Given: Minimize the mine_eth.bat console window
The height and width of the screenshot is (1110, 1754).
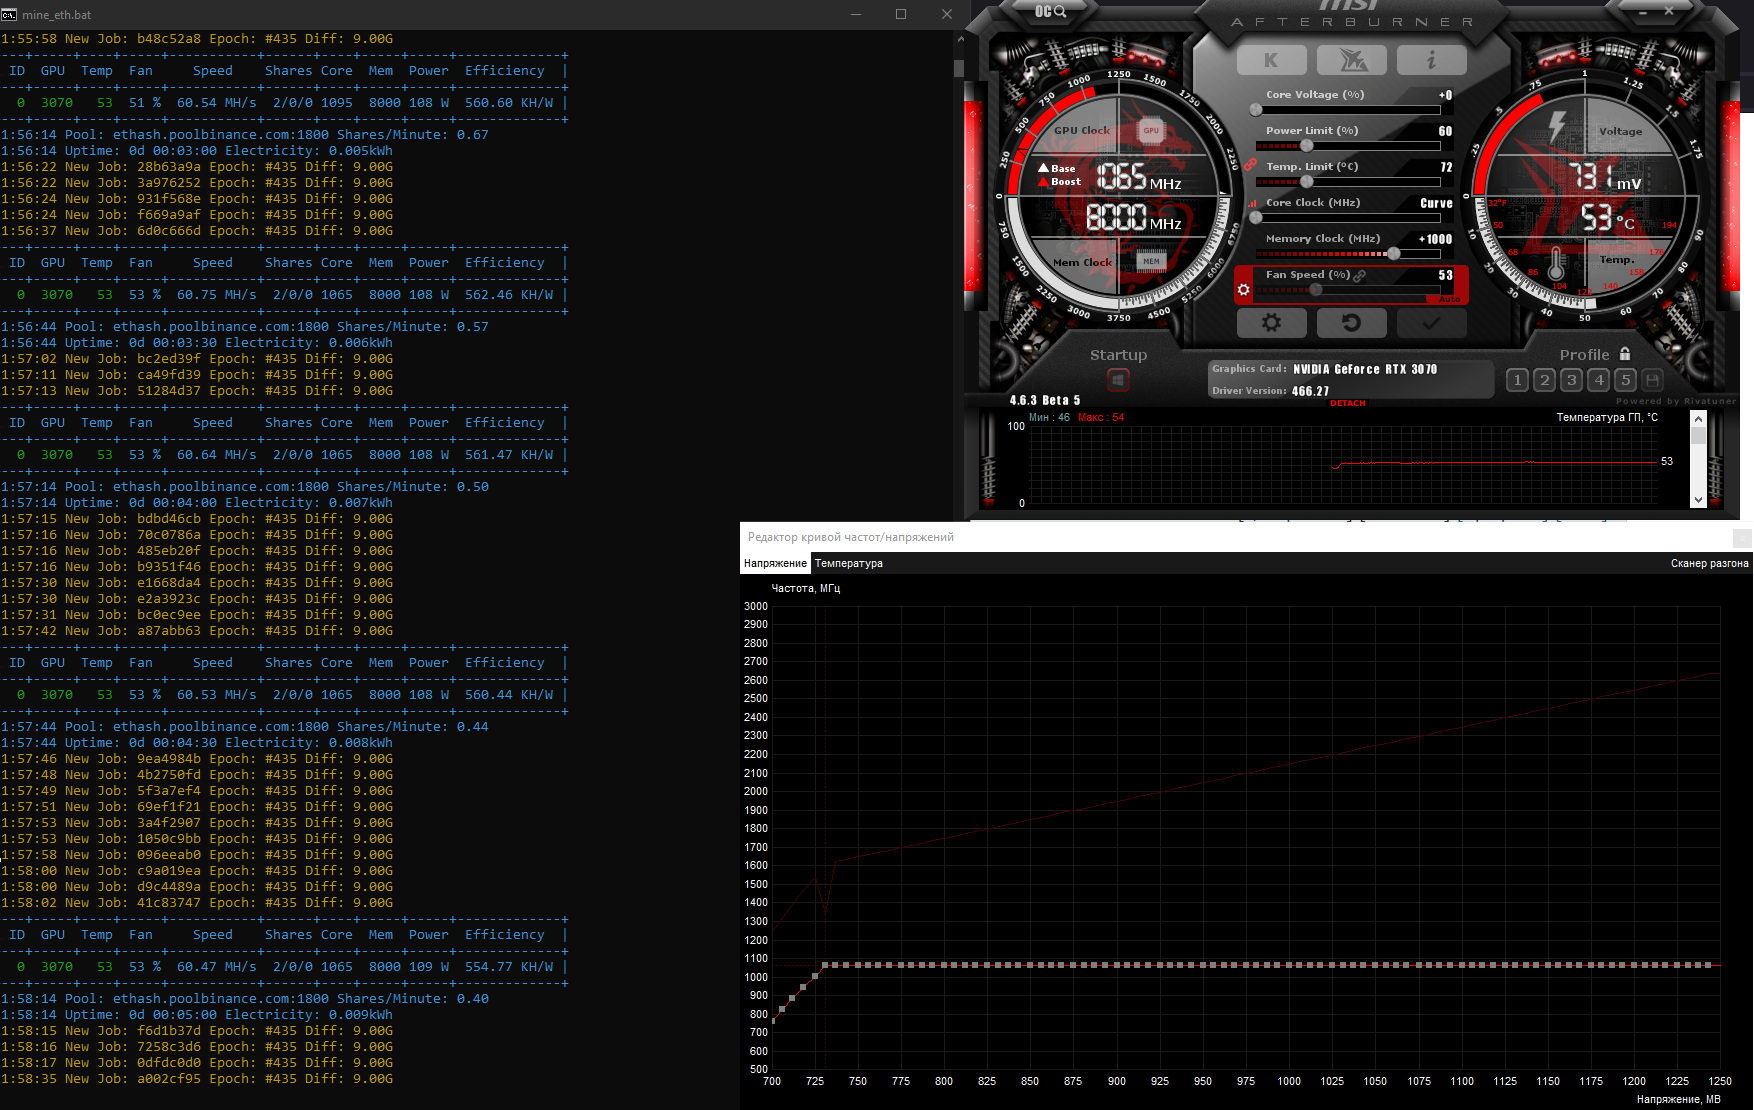Looking at the screenshot, I should (856, 14).
